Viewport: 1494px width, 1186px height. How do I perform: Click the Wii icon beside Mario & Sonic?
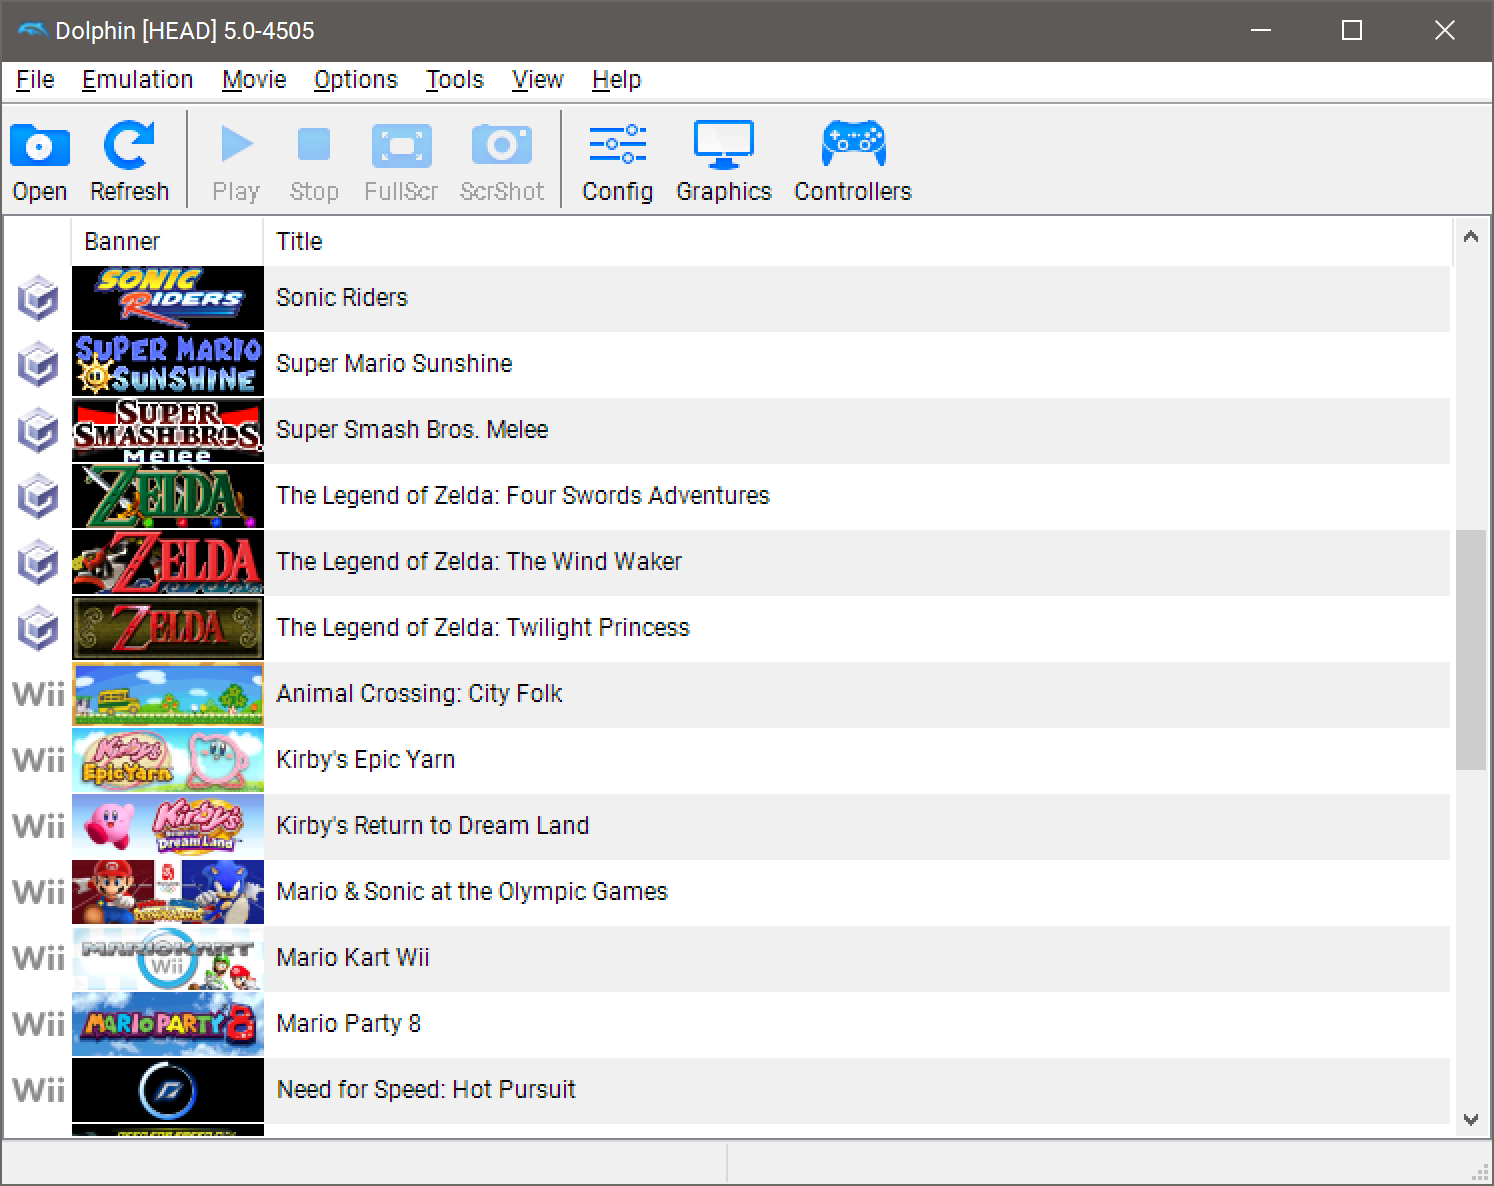[38, 892]
